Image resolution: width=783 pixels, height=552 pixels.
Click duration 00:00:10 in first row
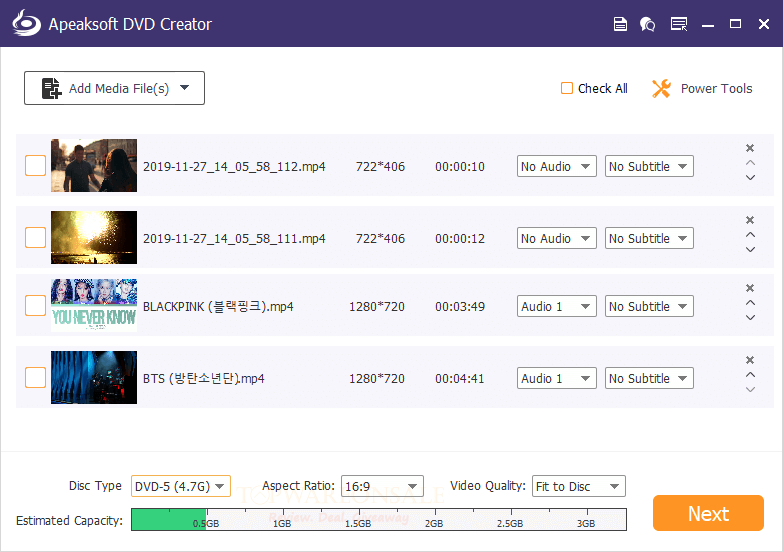point(460,166)
